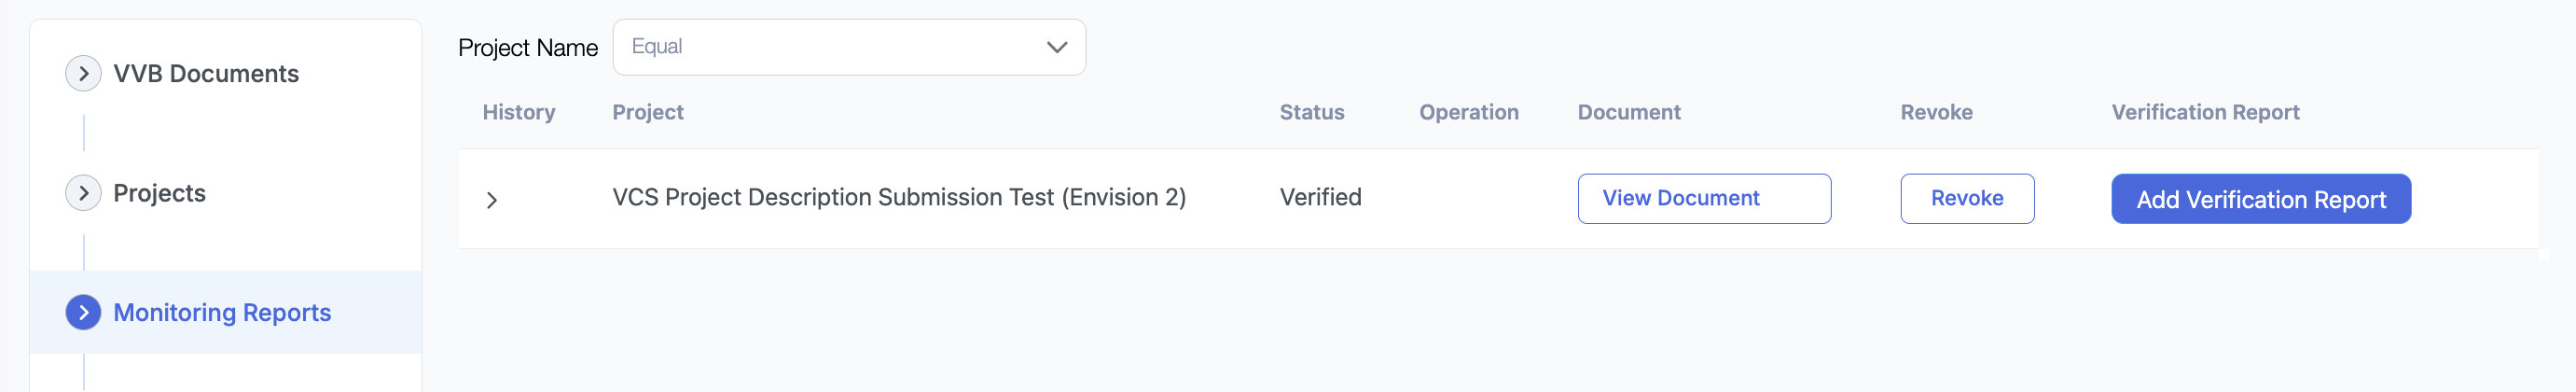Screen dimensions: 2576x392
Task: Click the Projects circle arrow icon
Action: (x=83, y=193)
